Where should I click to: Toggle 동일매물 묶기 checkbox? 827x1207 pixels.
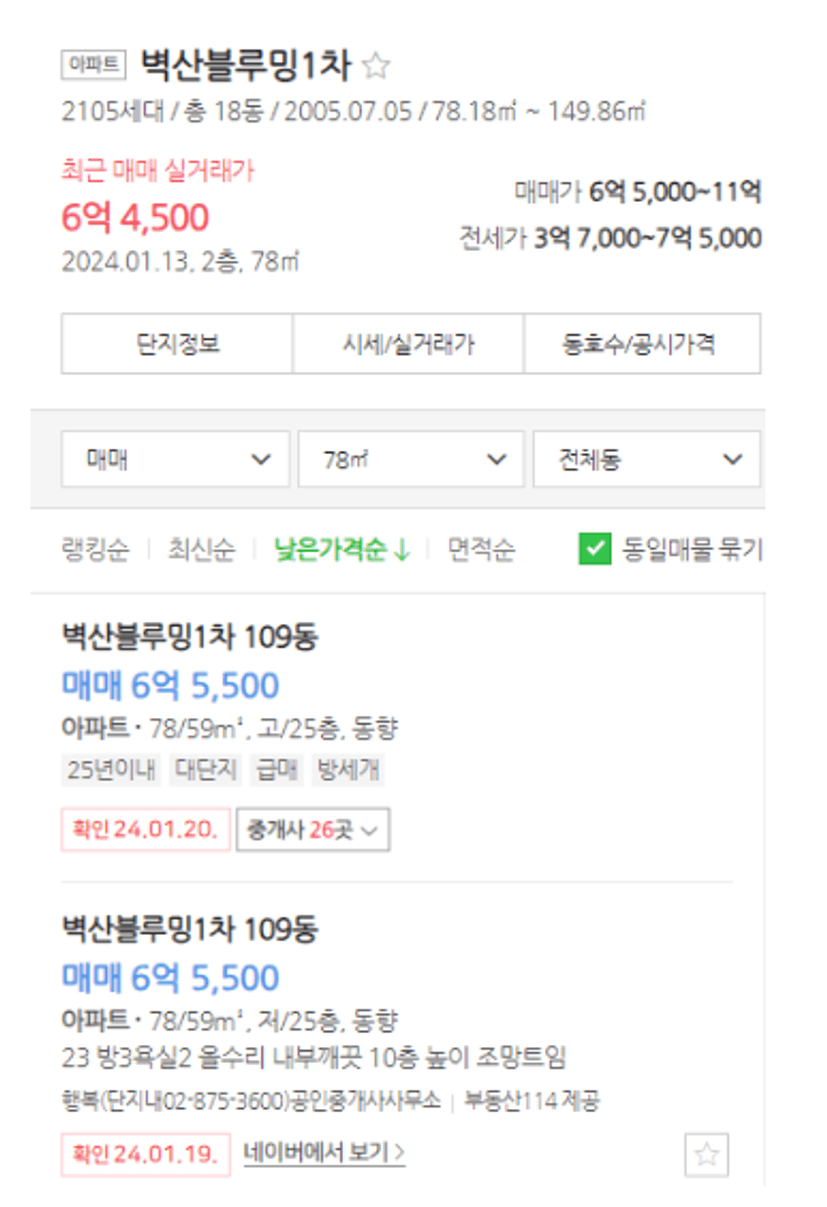(x=594, y=548)
